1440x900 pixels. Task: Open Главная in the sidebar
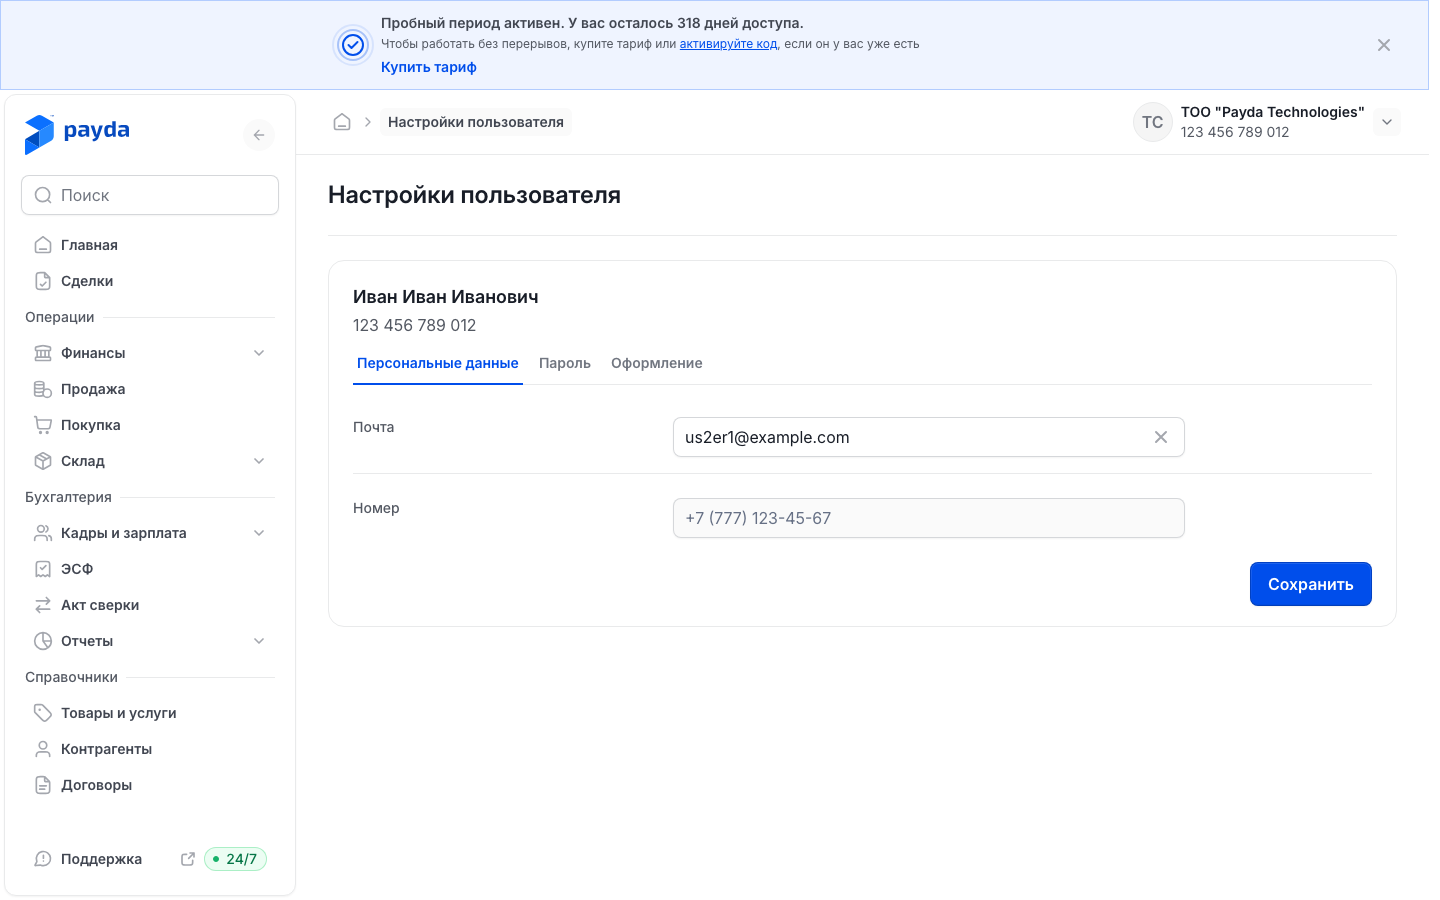coord(150,245)
